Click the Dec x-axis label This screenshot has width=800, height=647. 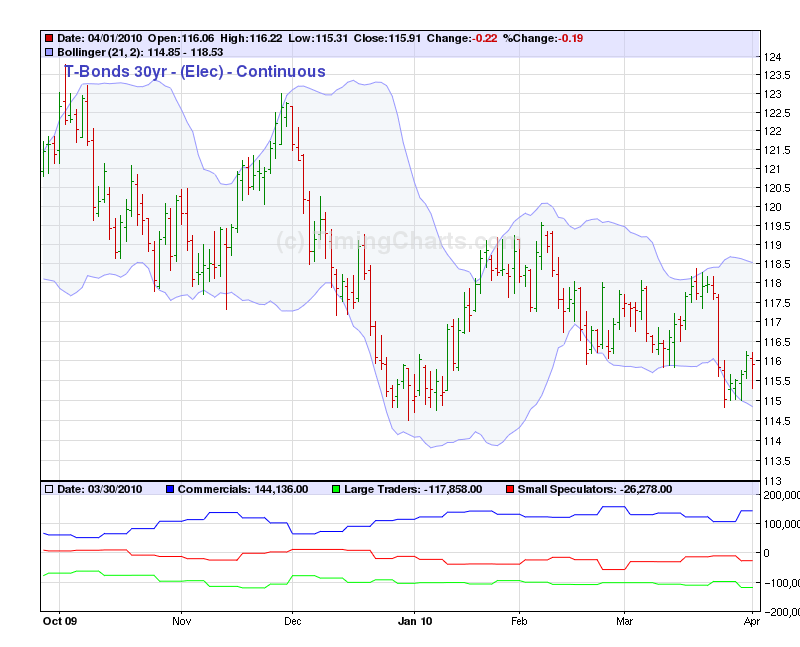tap(291, 622)
